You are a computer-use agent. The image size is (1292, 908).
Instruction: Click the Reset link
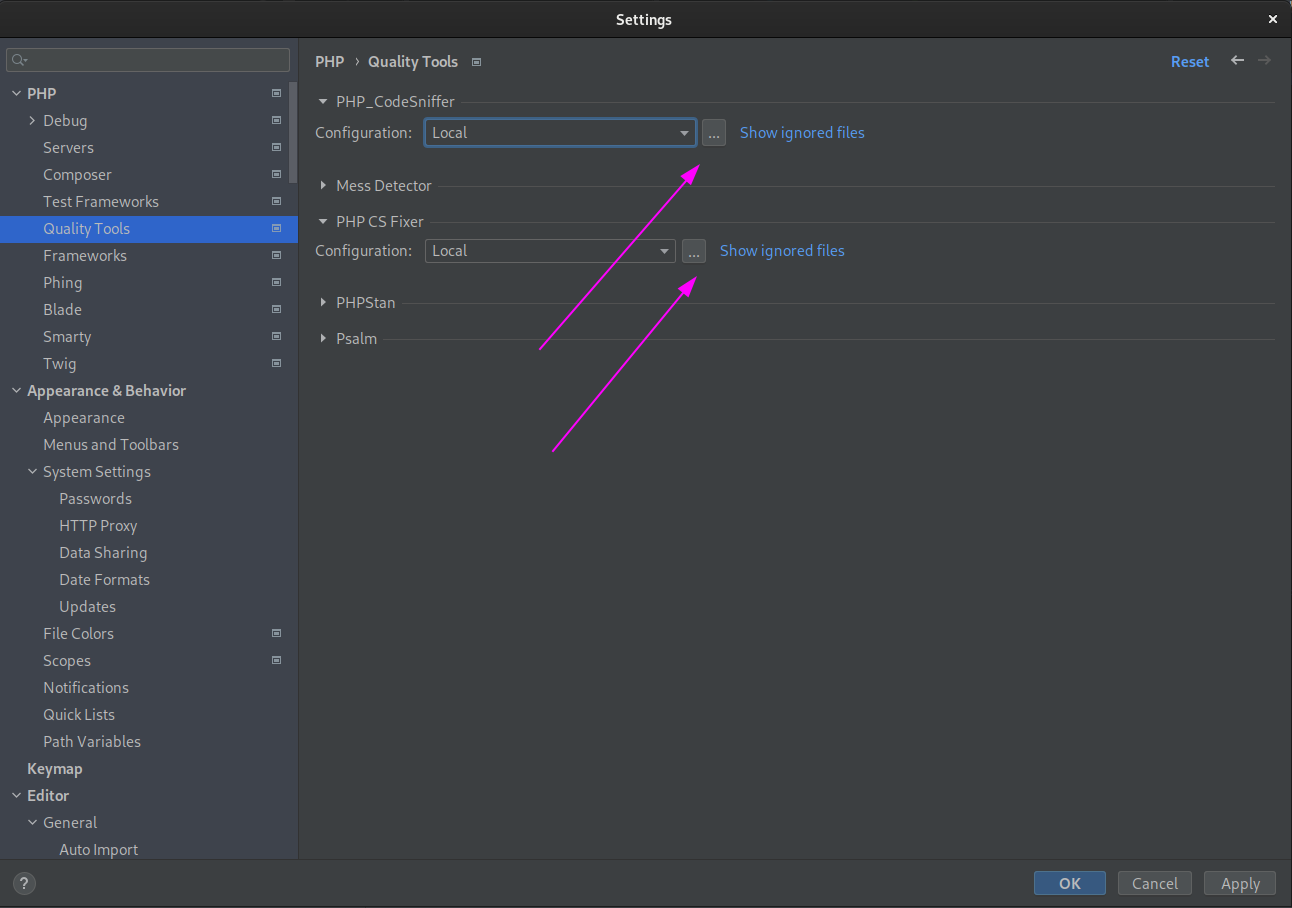pyautogui.click(x=1190, y=62)
